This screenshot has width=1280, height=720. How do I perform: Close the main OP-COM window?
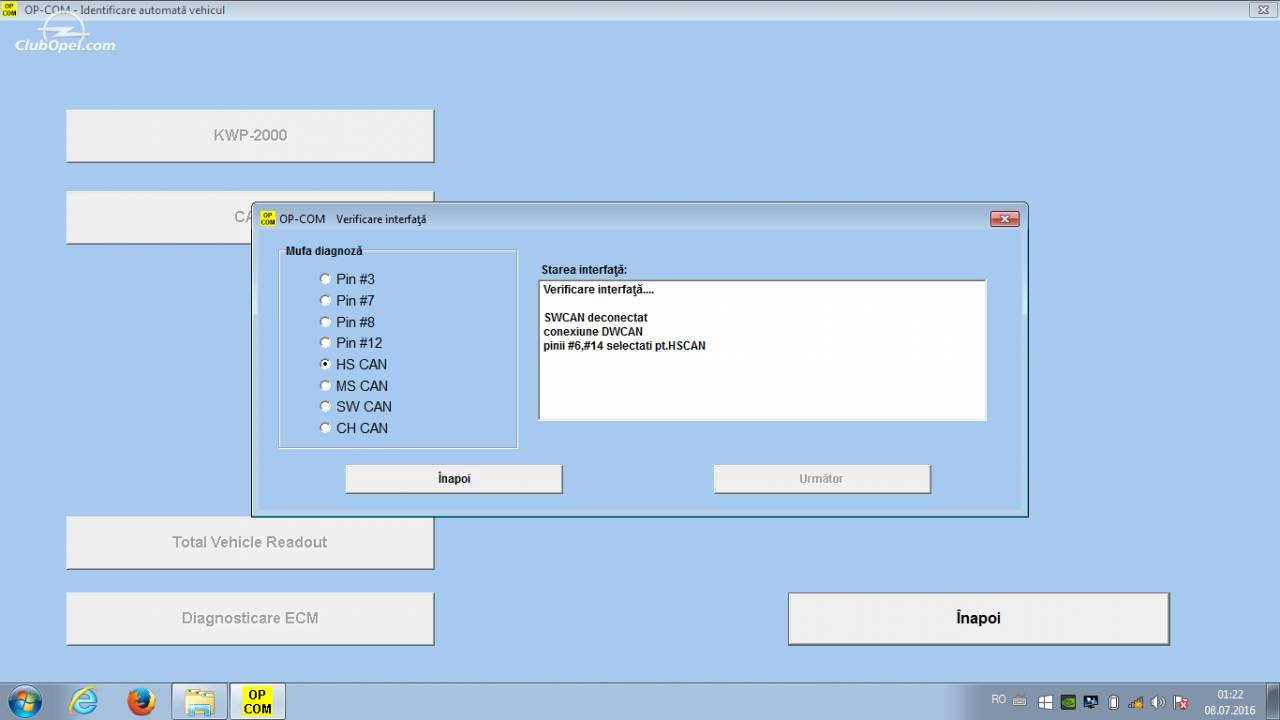coord(1263,10)
